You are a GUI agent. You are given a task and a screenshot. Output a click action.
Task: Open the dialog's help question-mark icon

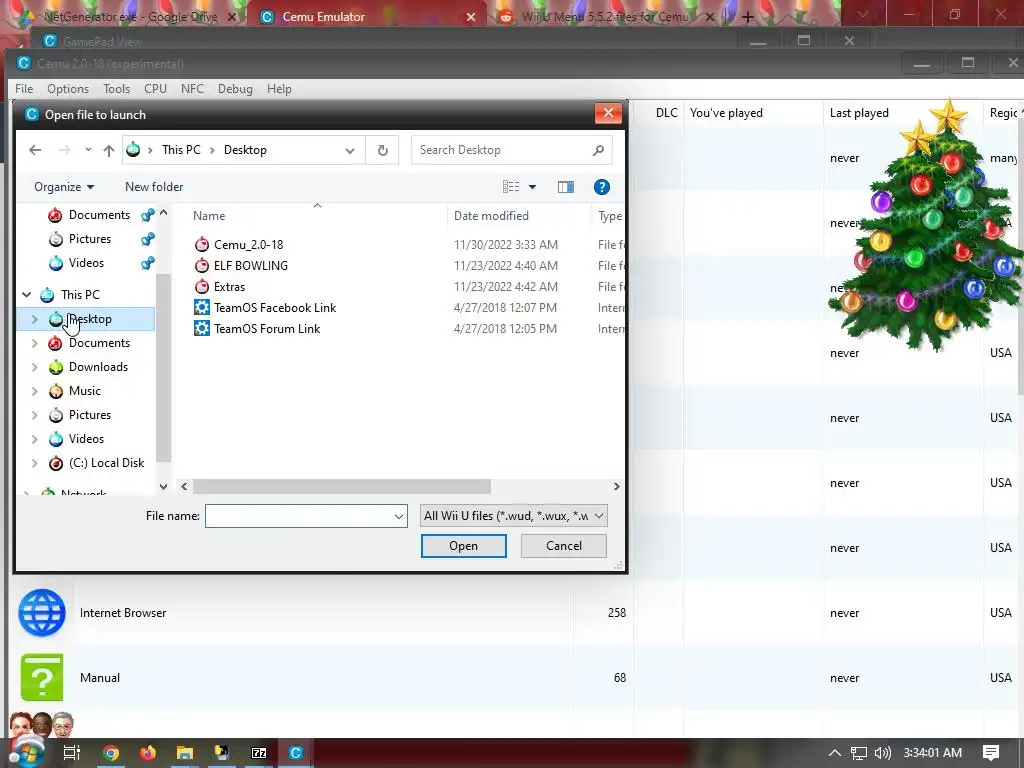[601, 187]
